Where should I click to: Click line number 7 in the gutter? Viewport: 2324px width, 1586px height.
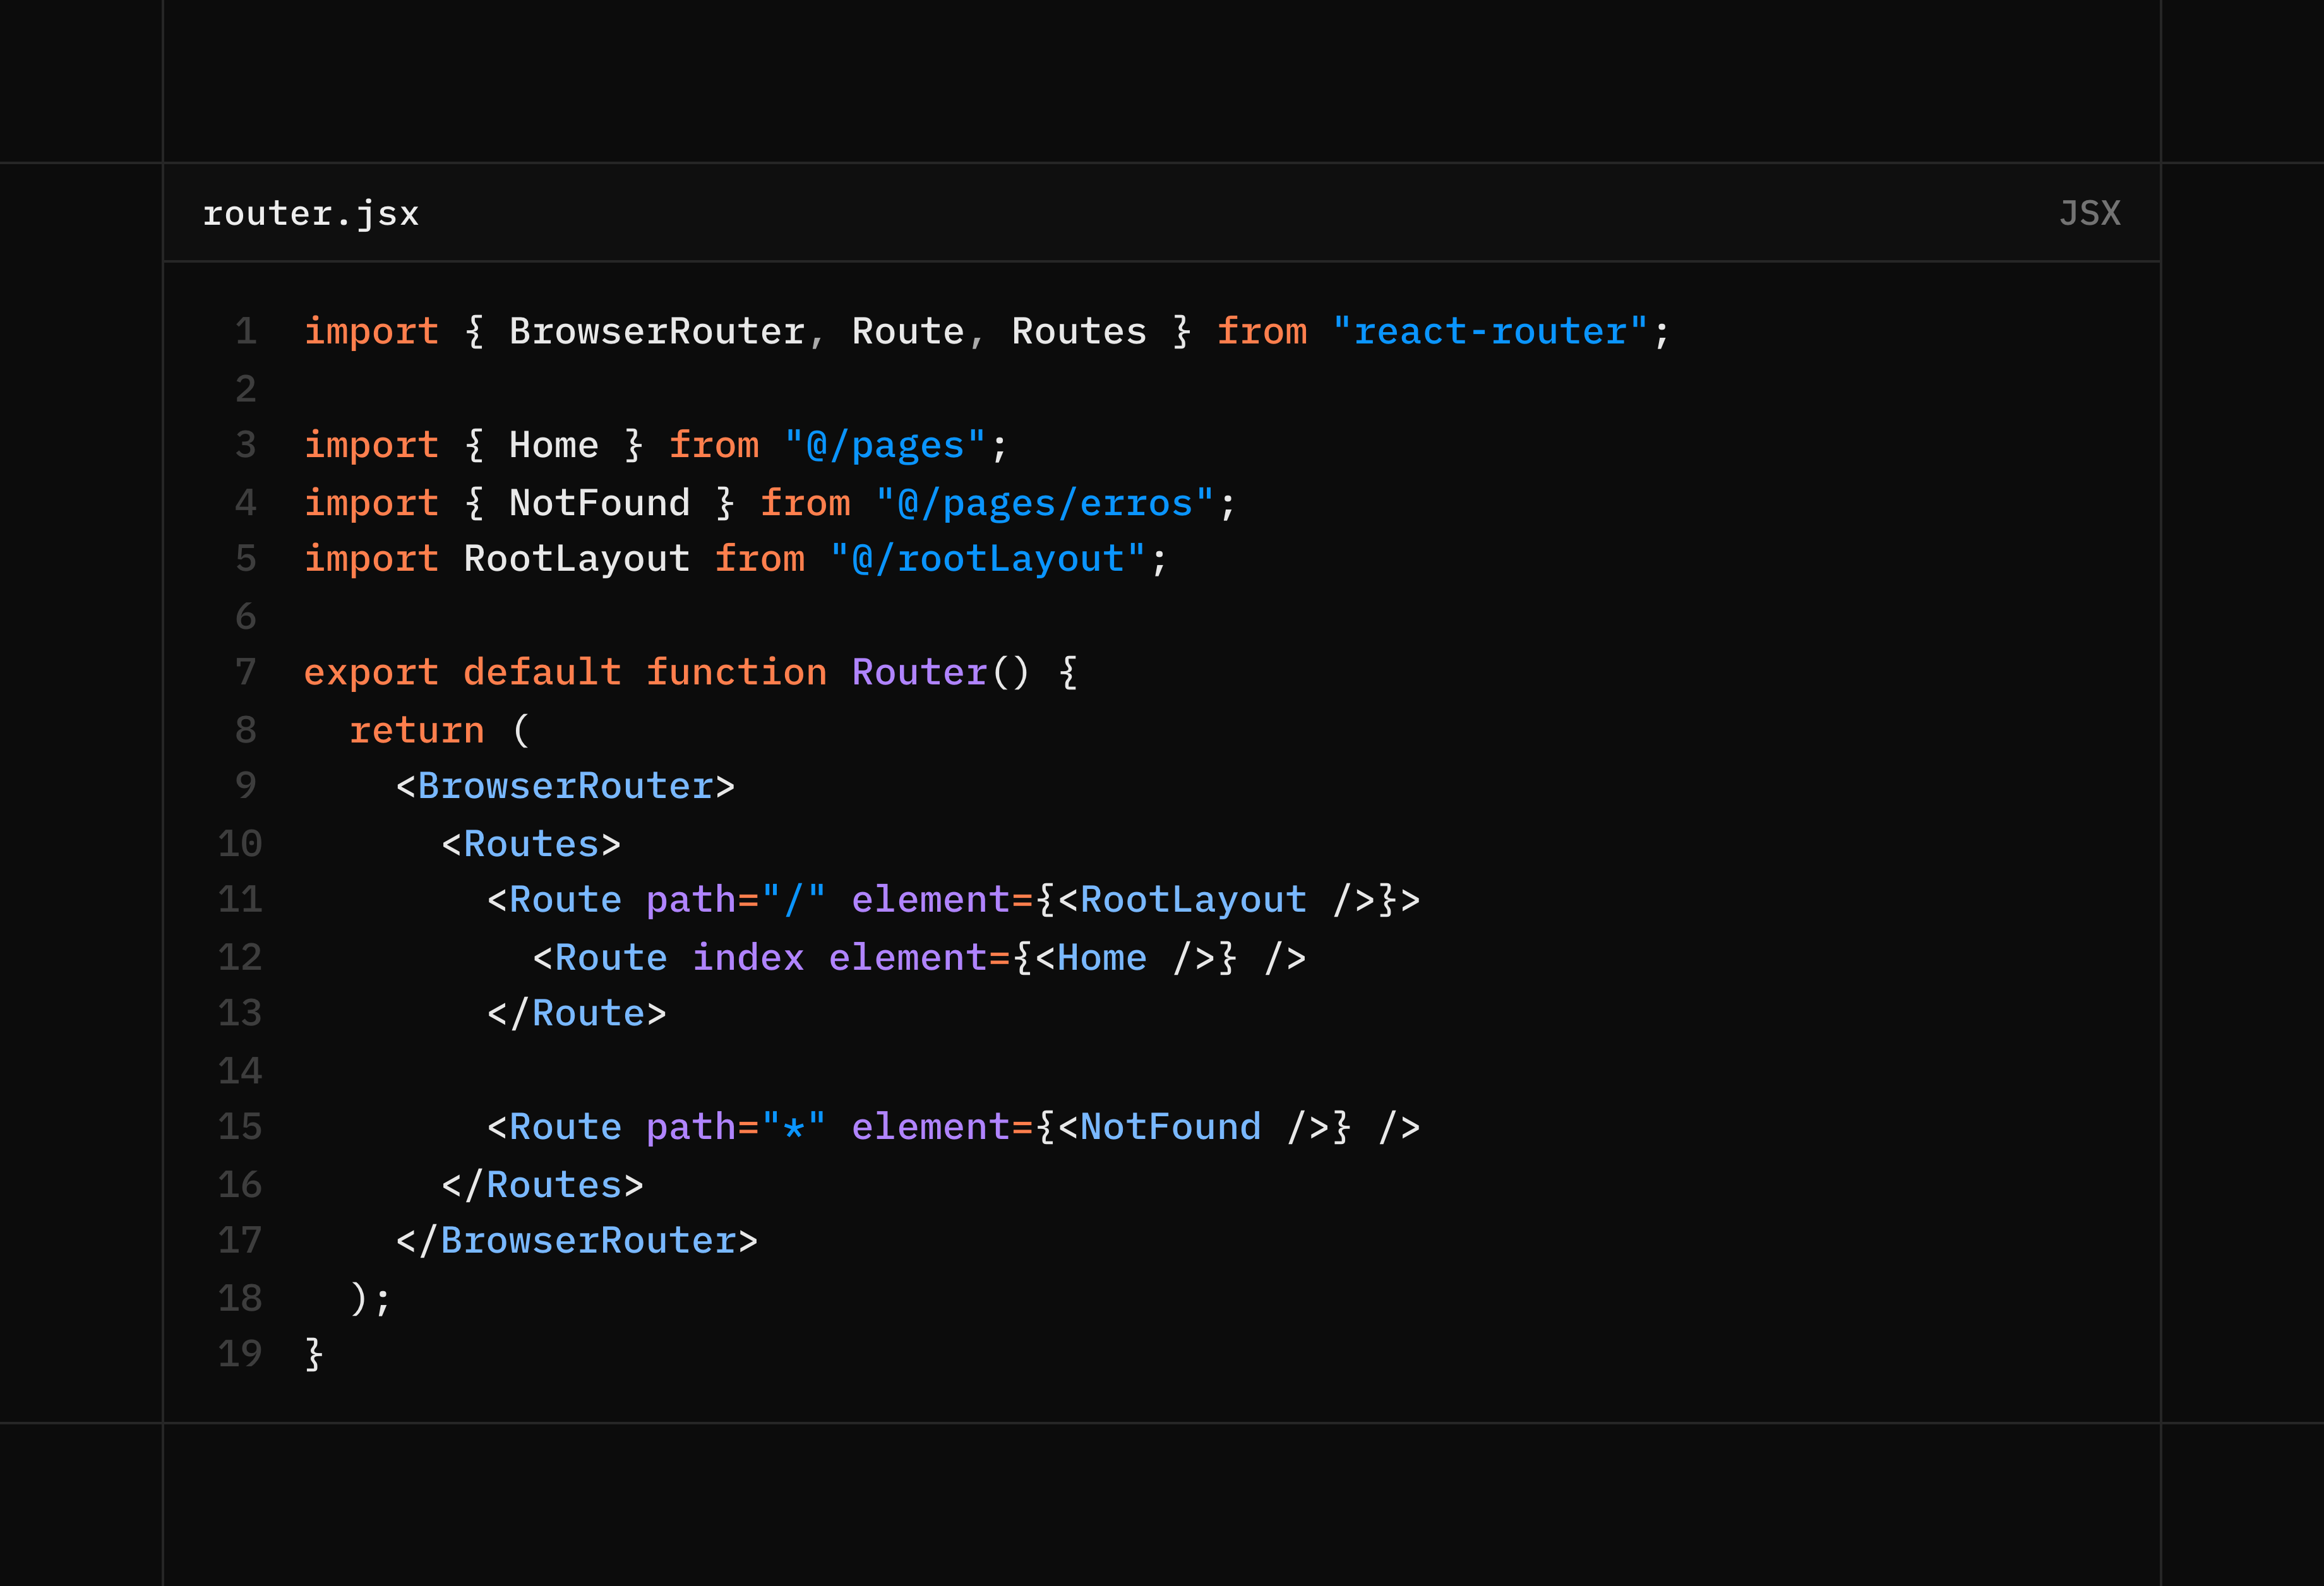[245, 671]
